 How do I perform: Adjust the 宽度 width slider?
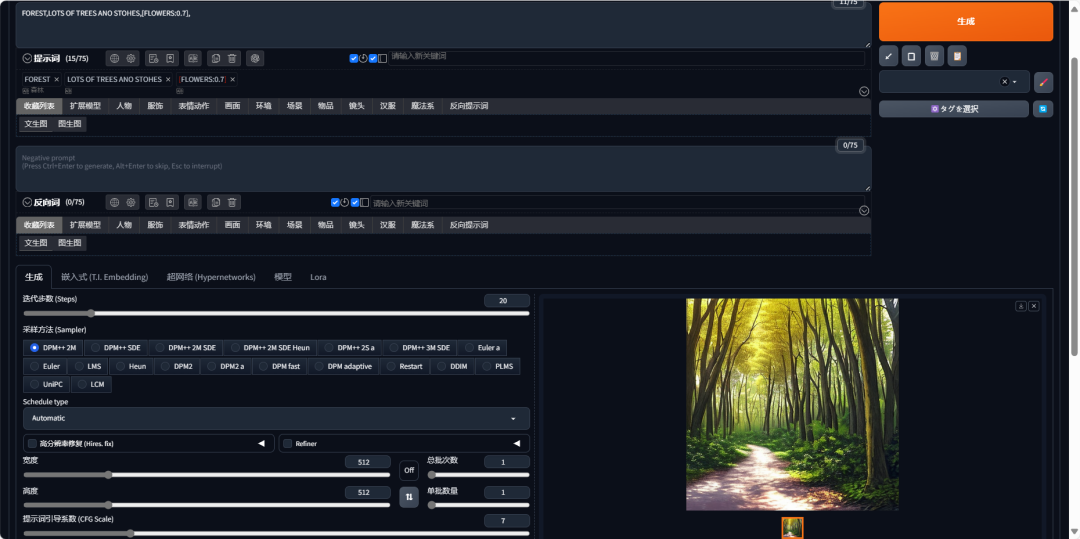click(x=207, y=475)
